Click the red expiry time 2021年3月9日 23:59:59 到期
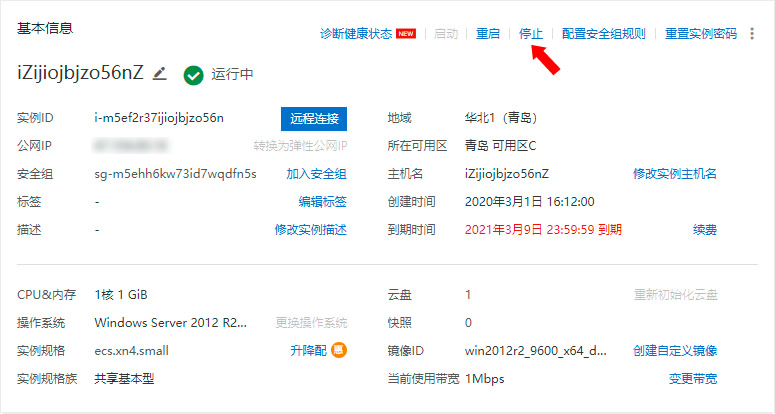775x414 pixels. point(543,230)
